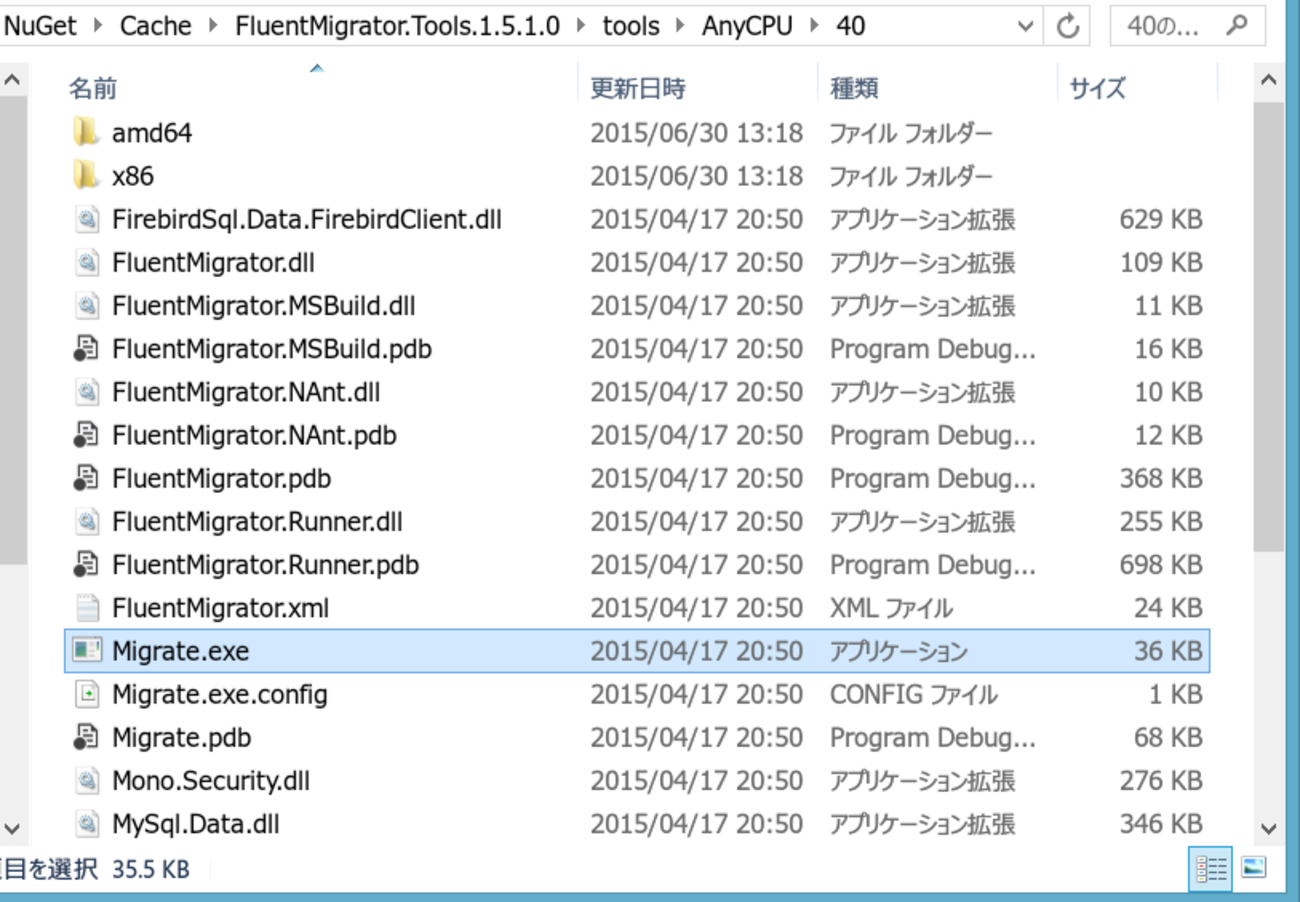Expand the chevron after the Cache breadcrumb
Screen dimensions: 1300x902
212,27
